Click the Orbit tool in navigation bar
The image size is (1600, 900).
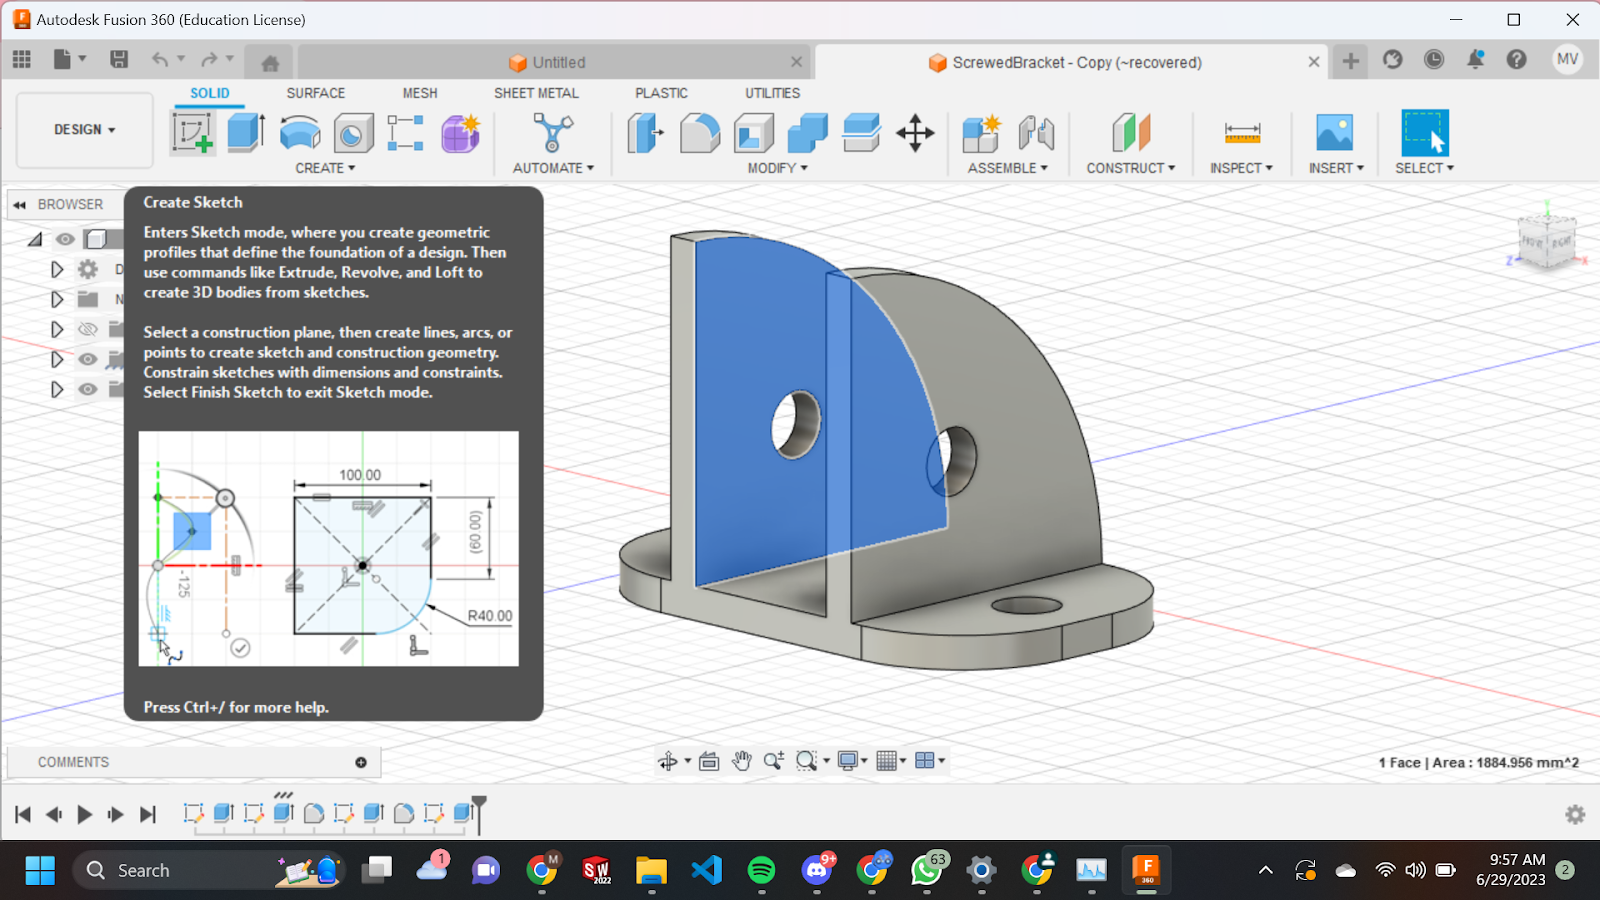click(x=668, y=762)
